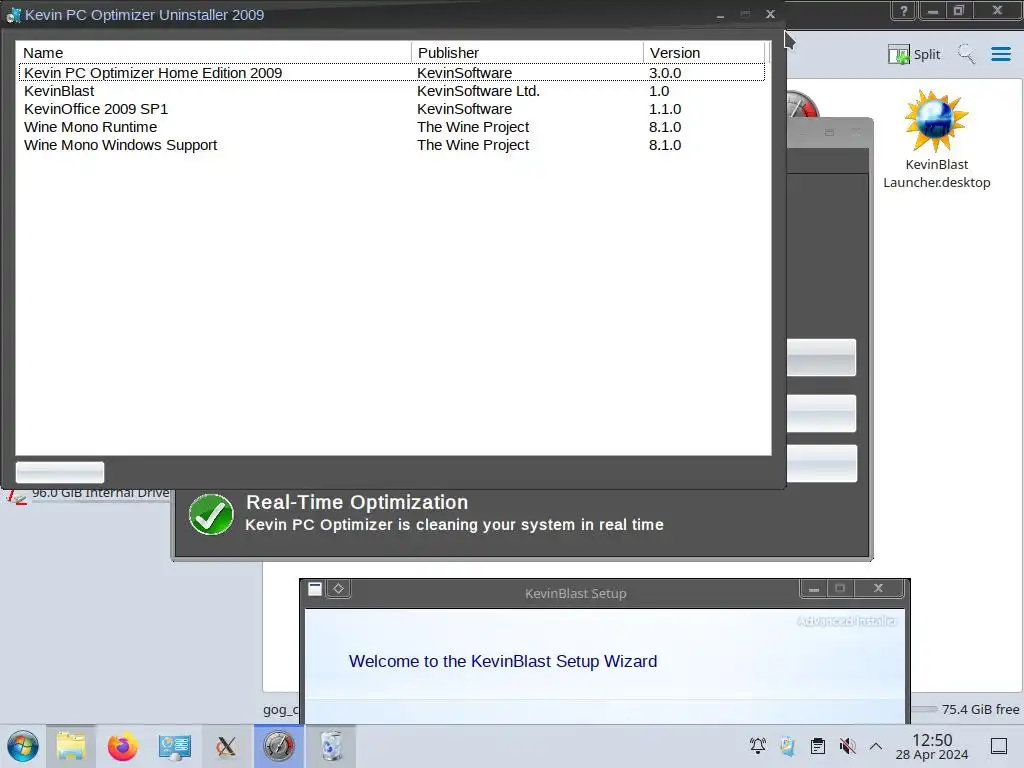The image size is (1024, 768).
Task: Toggle Split view in file manager
Action: (914, 54)
